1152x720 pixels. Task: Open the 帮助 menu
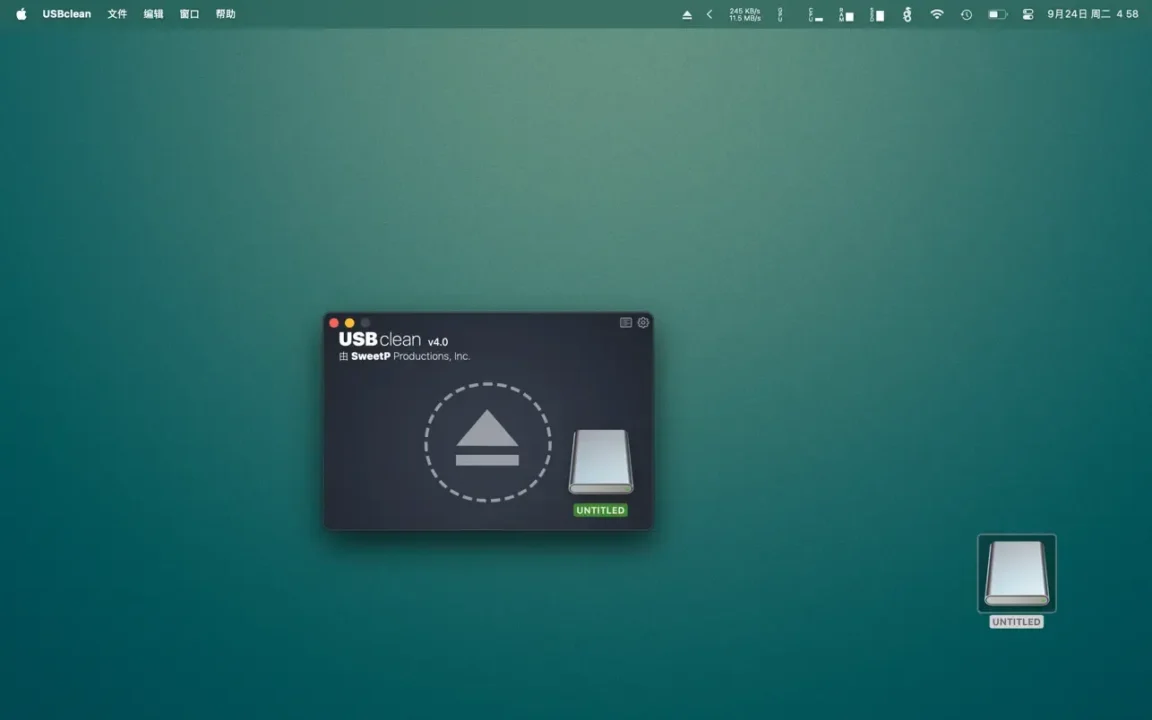(225, 14)
